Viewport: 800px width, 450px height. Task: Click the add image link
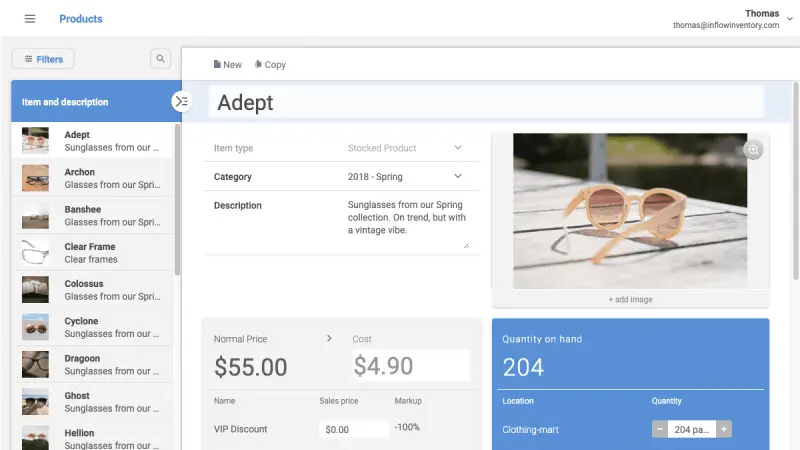tap(630, 299)
